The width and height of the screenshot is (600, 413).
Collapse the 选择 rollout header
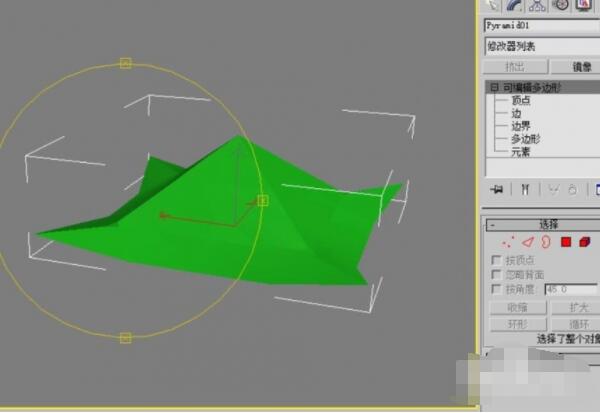tap(548, 224)
